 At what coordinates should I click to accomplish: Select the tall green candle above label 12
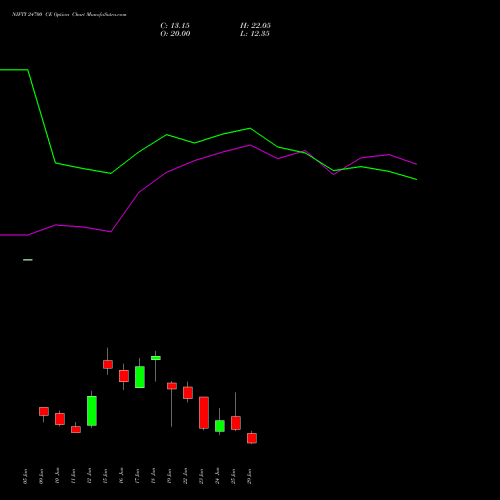(92, 411)
